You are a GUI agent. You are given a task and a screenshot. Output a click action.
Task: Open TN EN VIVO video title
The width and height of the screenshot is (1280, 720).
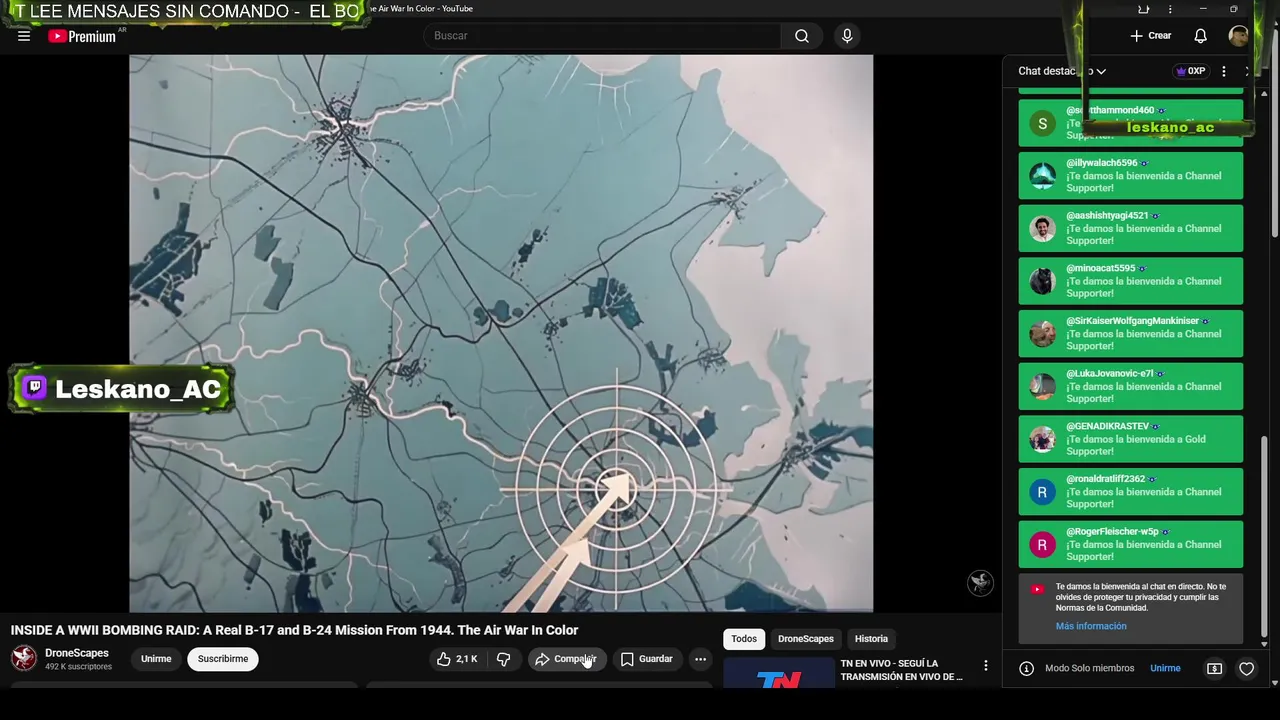point(902,670)
